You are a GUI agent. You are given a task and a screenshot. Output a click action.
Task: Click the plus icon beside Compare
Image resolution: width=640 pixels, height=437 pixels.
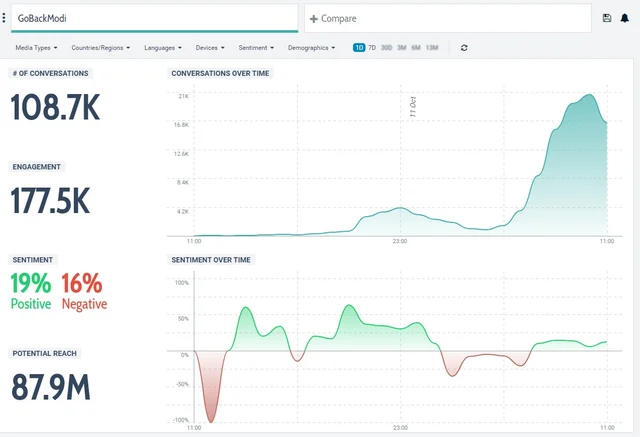[x=313, y=19]
